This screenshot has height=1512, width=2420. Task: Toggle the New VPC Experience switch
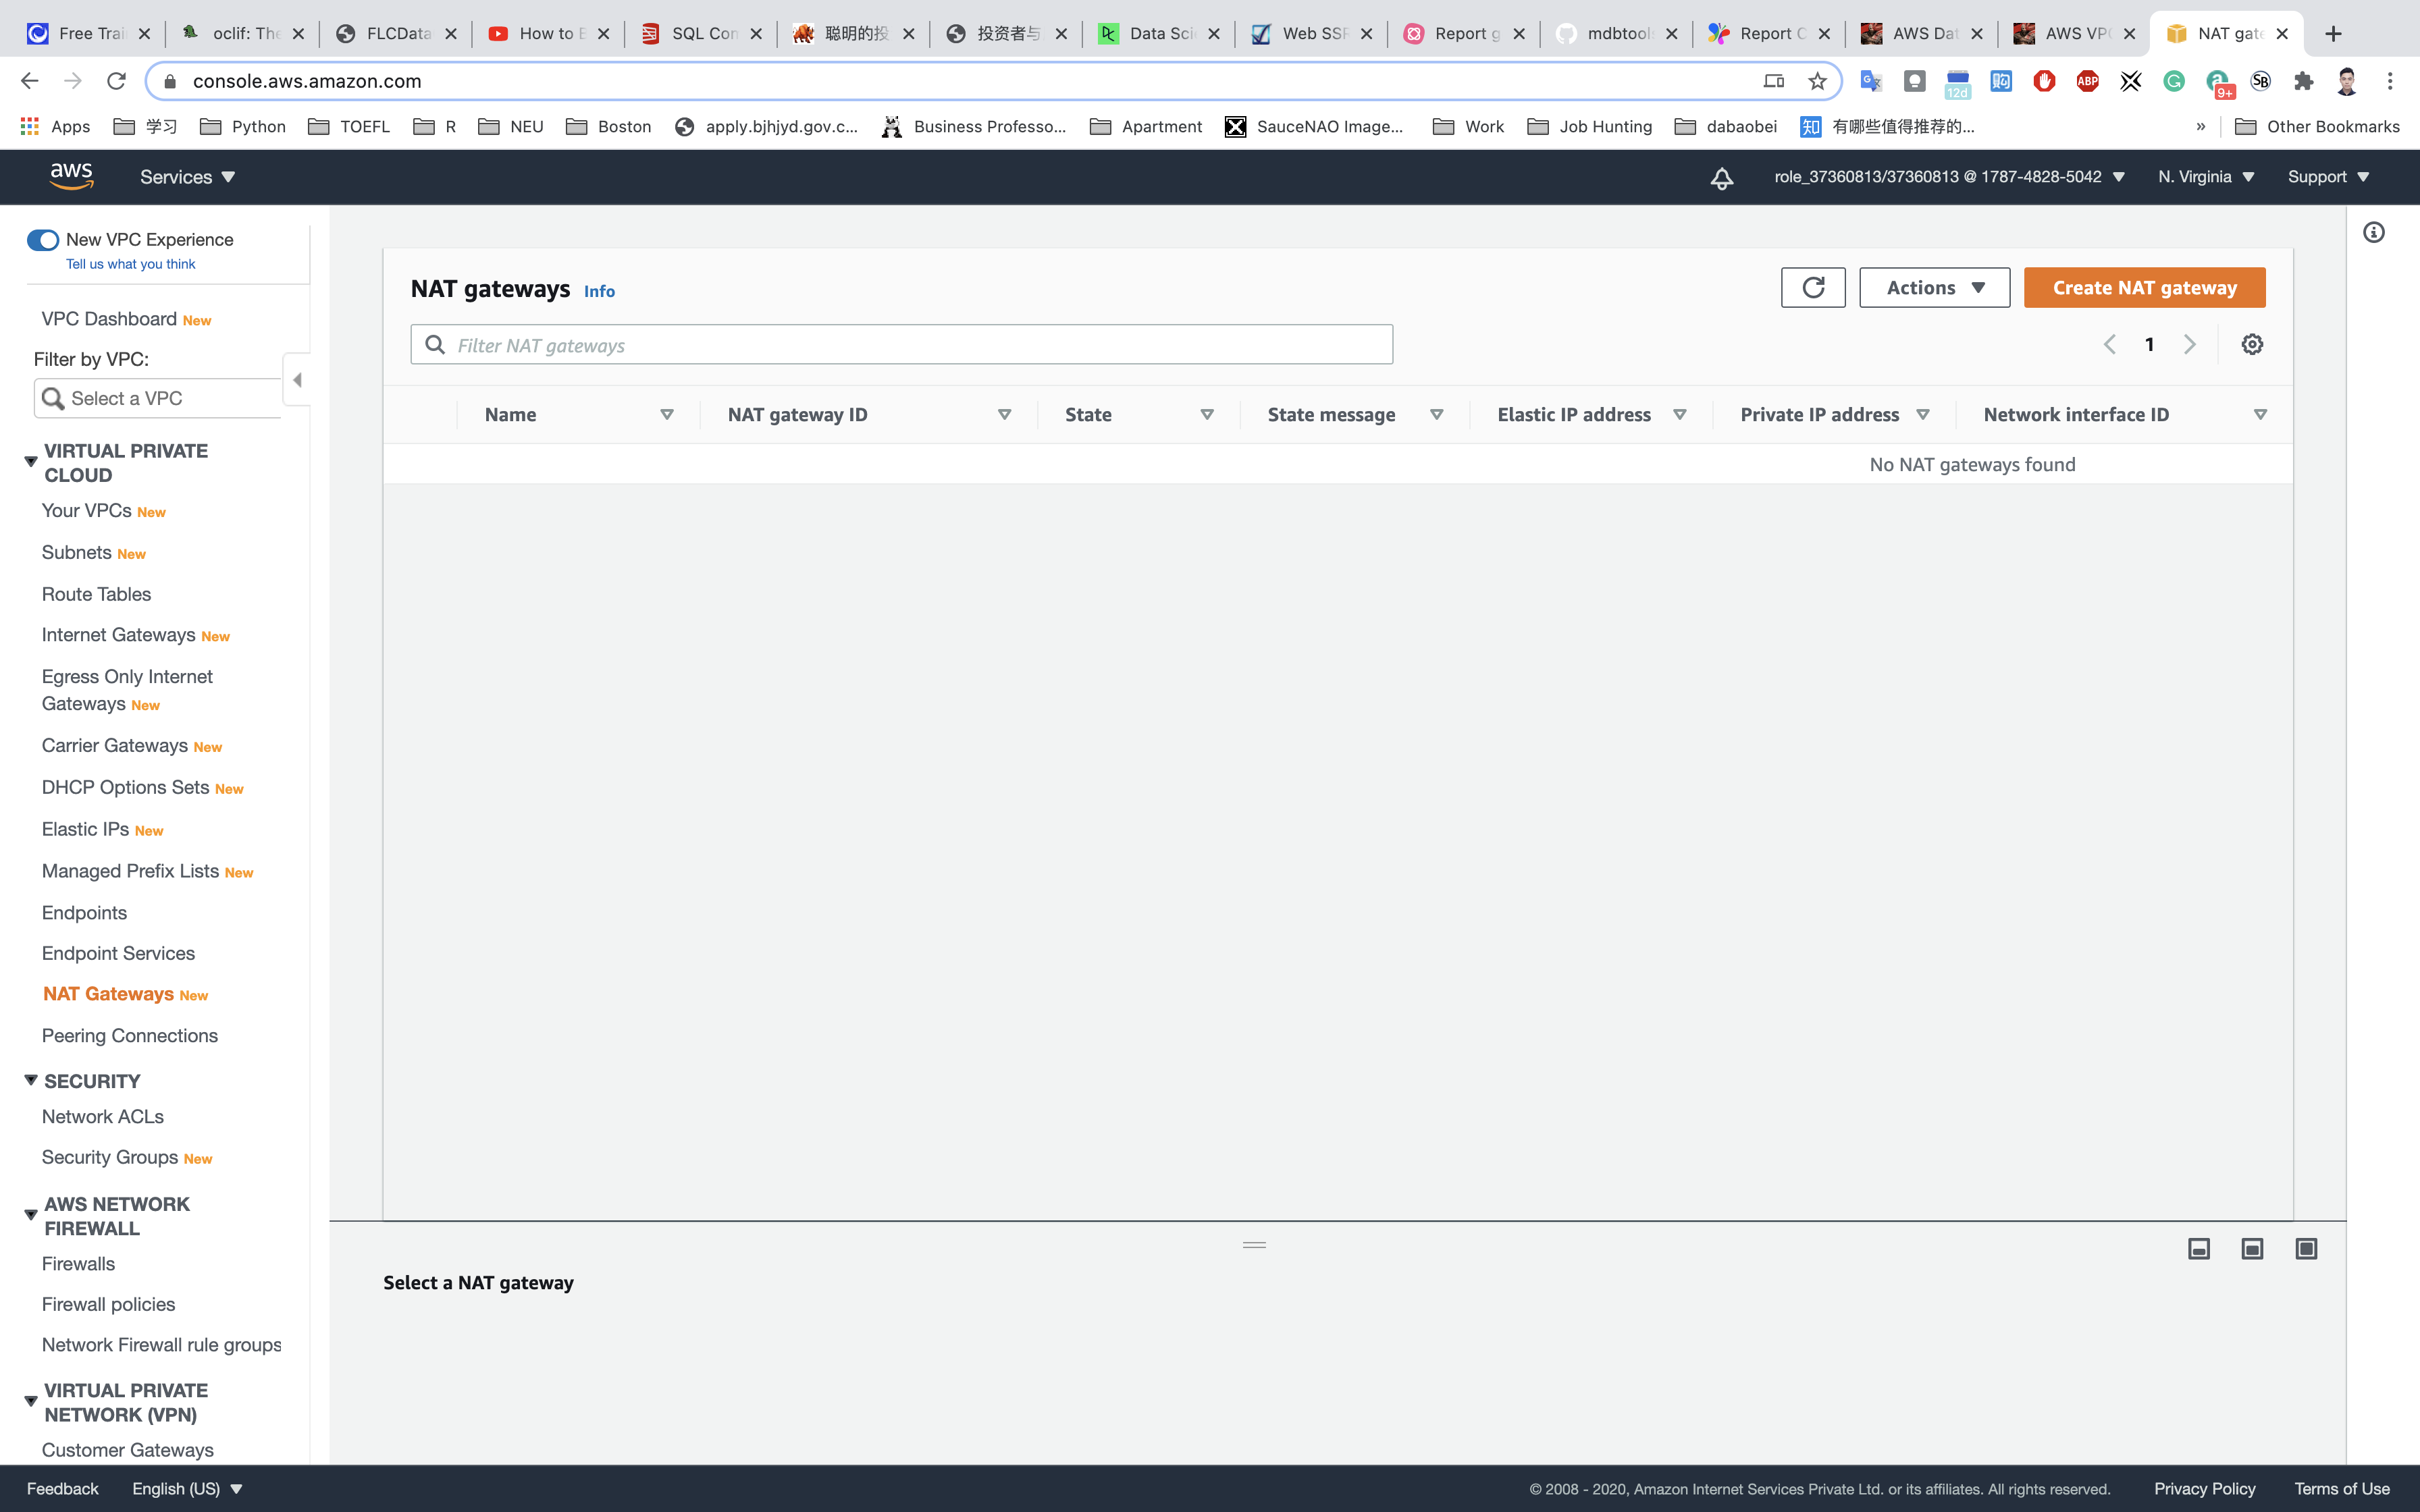click(43, 240)
